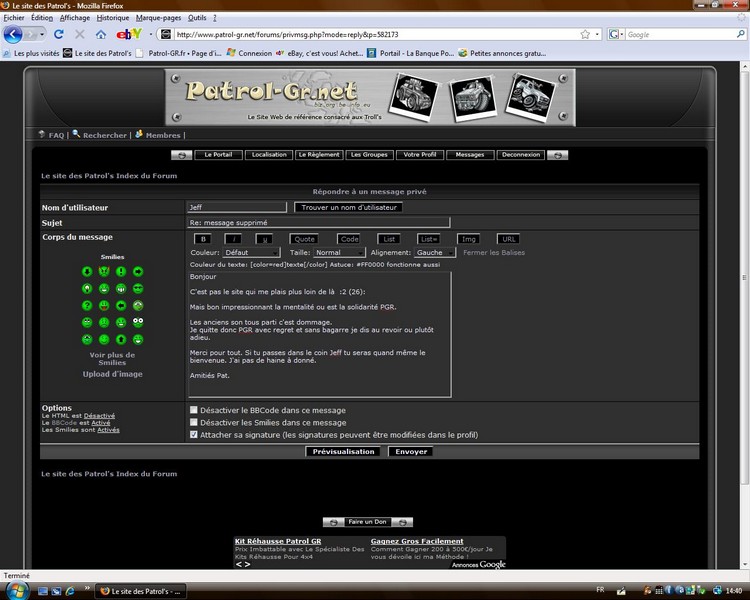750x600 pixels.
Task: Click the Faire un Don button
Action: 367,522
